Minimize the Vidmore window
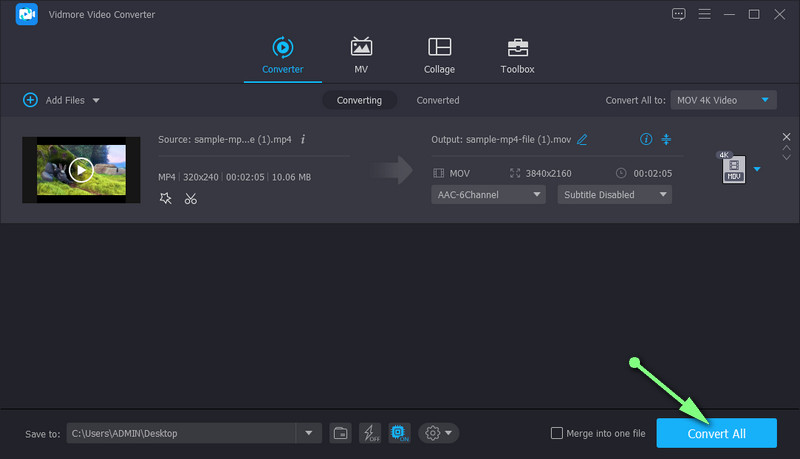The width and height of the screenshot is (800, 459). (729, 14)
